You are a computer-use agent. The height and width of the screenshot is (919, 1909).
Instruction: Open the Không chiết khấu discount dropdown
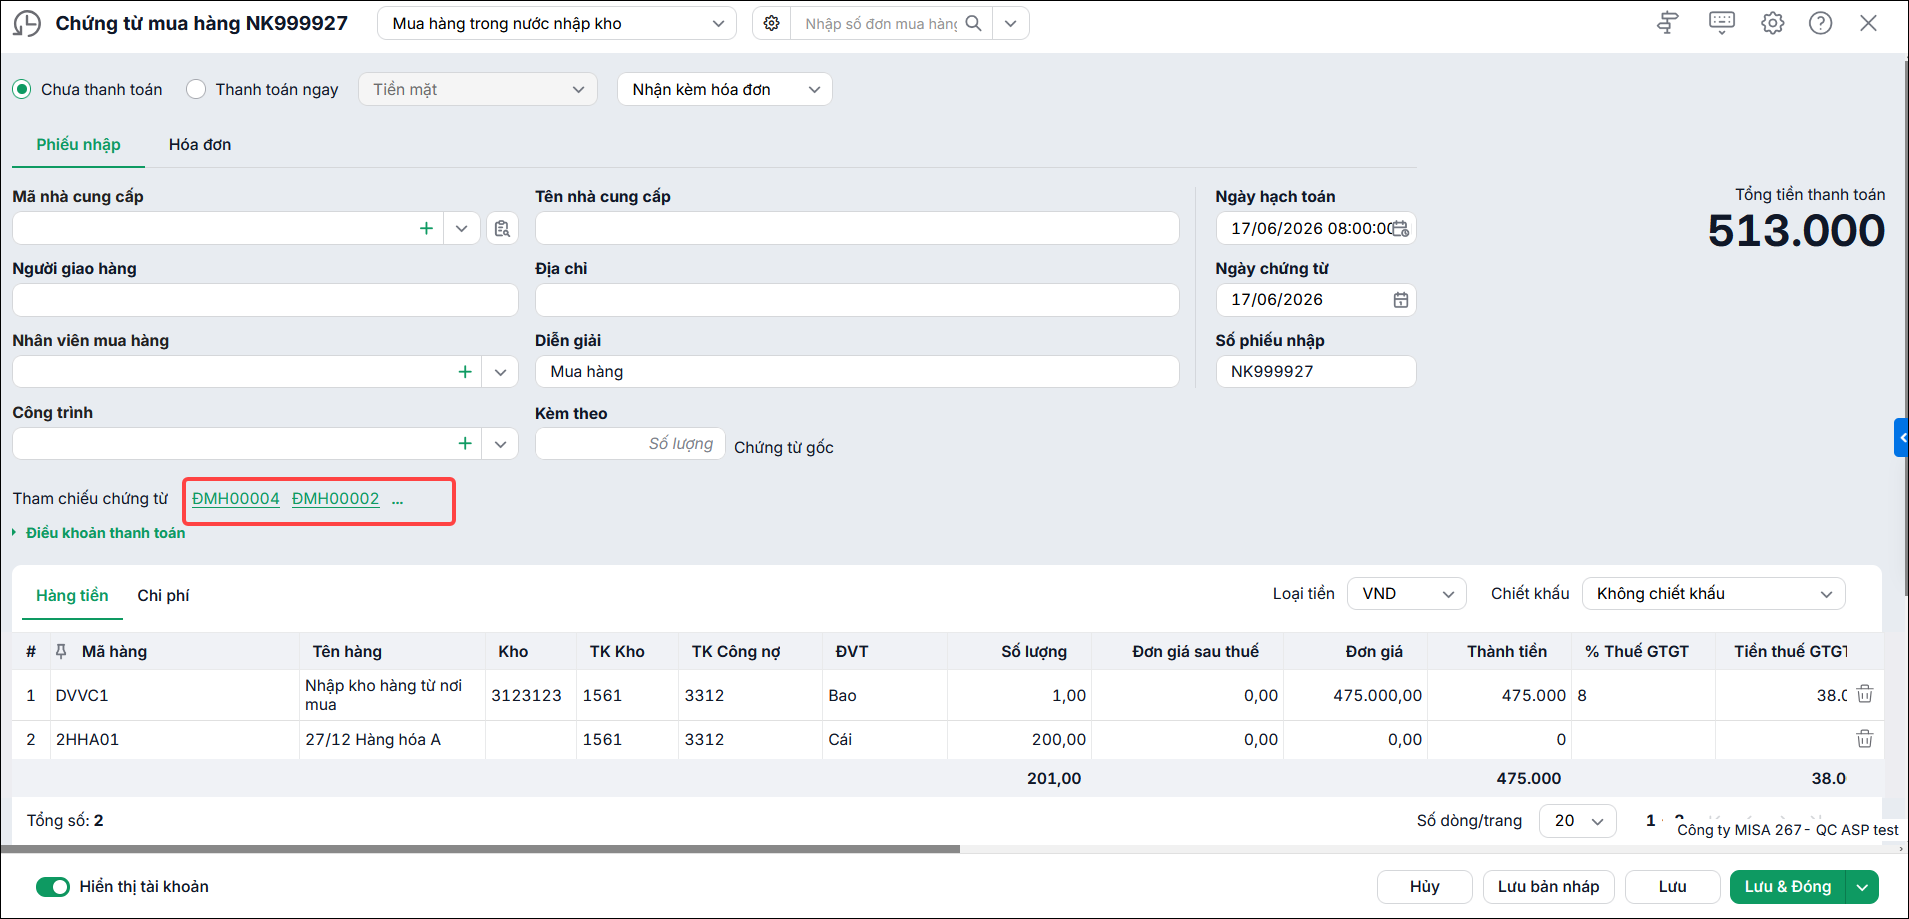1714,594
